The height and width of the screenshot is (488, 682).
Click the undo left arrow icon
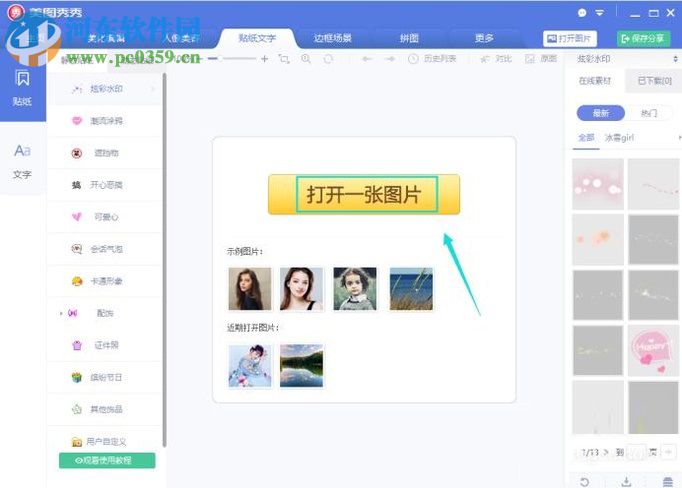pos(367,59)
